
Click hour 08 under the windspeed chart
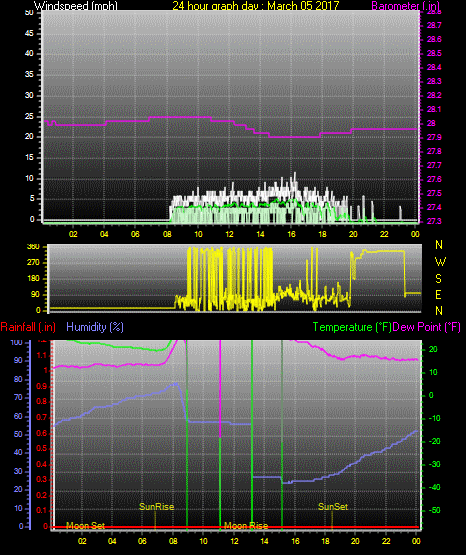167,234
